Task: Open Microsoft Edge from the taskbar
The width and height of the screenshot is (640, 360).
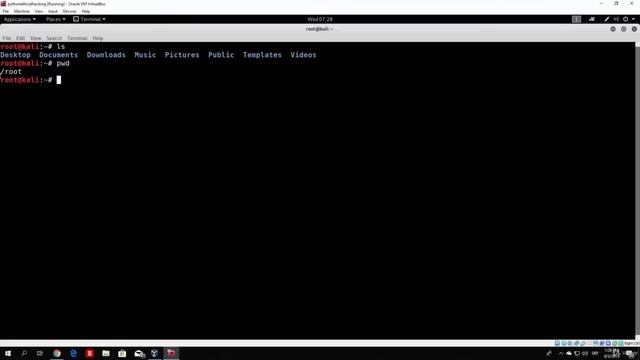Action: click(73, 353)
